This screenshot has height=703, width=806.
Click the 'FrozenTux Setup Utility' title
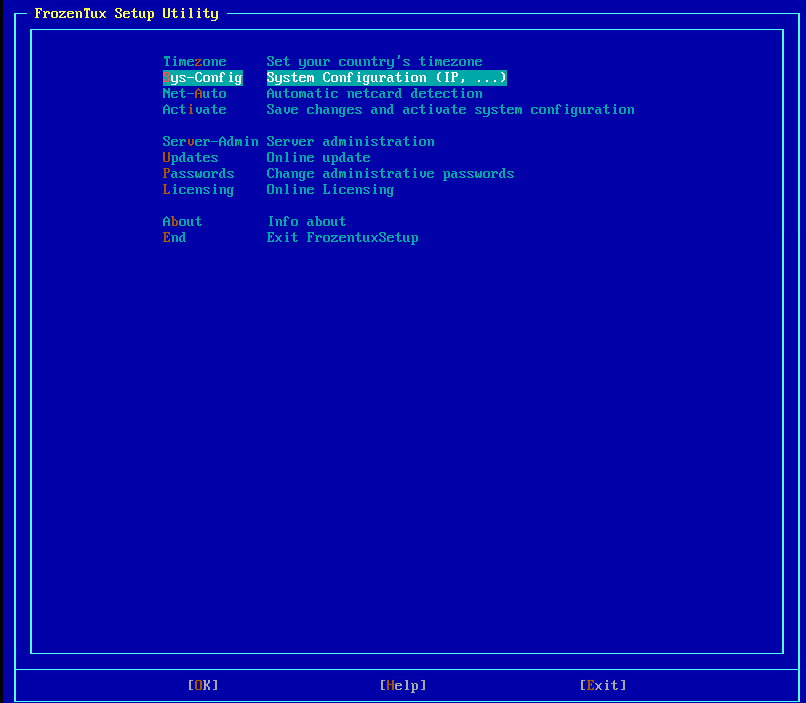126,13
